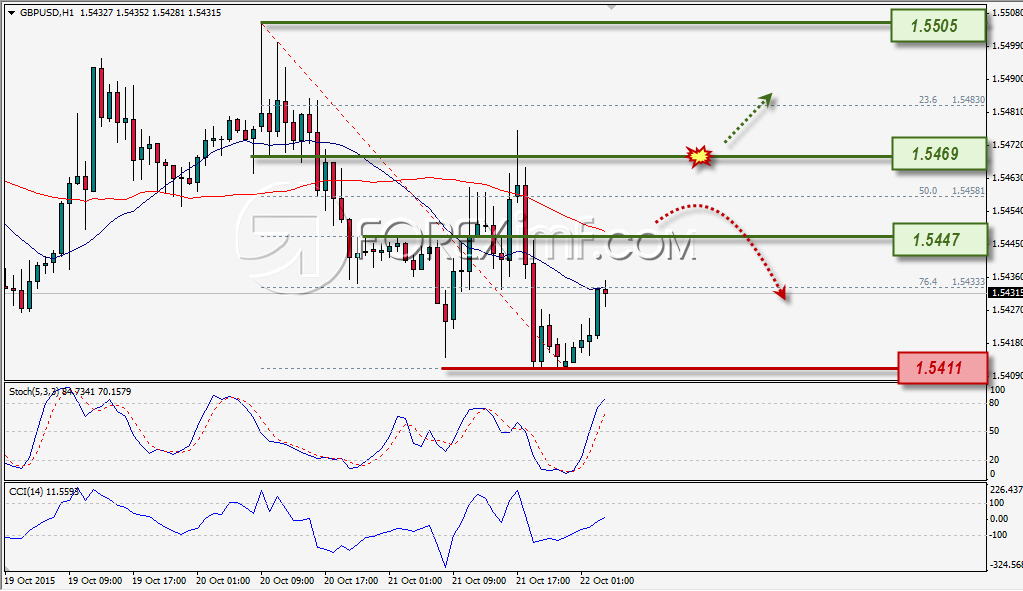1023x591 pixels.
Task: Click price axis value 1.54720
Action: pos(1007,144)
